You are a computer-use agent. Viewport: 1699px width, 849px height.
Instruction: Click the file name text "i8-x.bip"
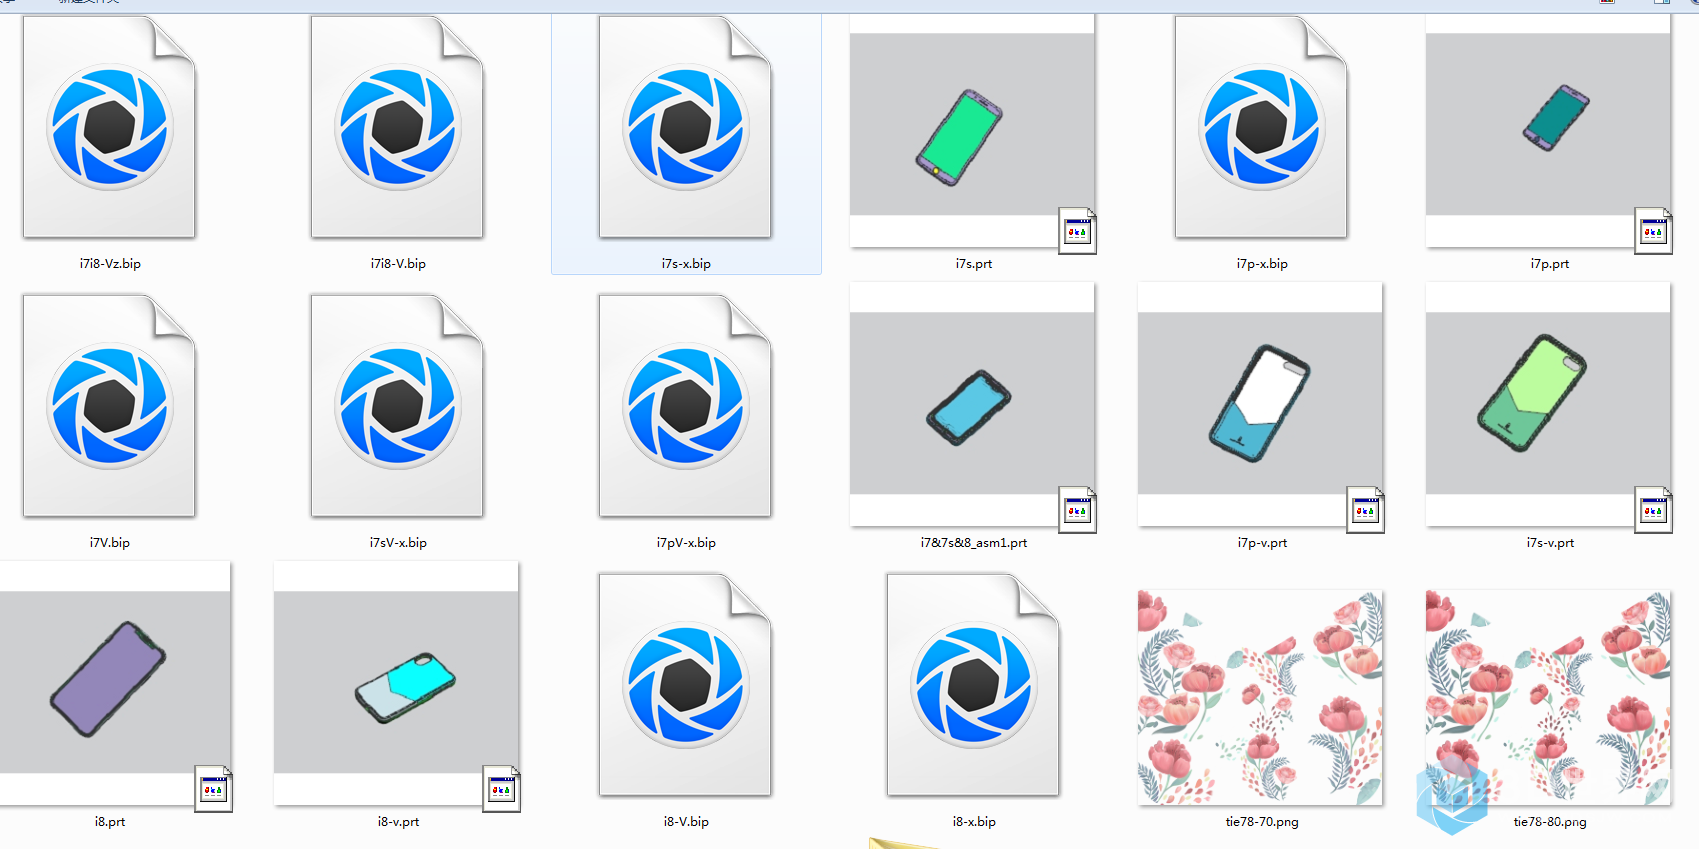pos(974,822)
